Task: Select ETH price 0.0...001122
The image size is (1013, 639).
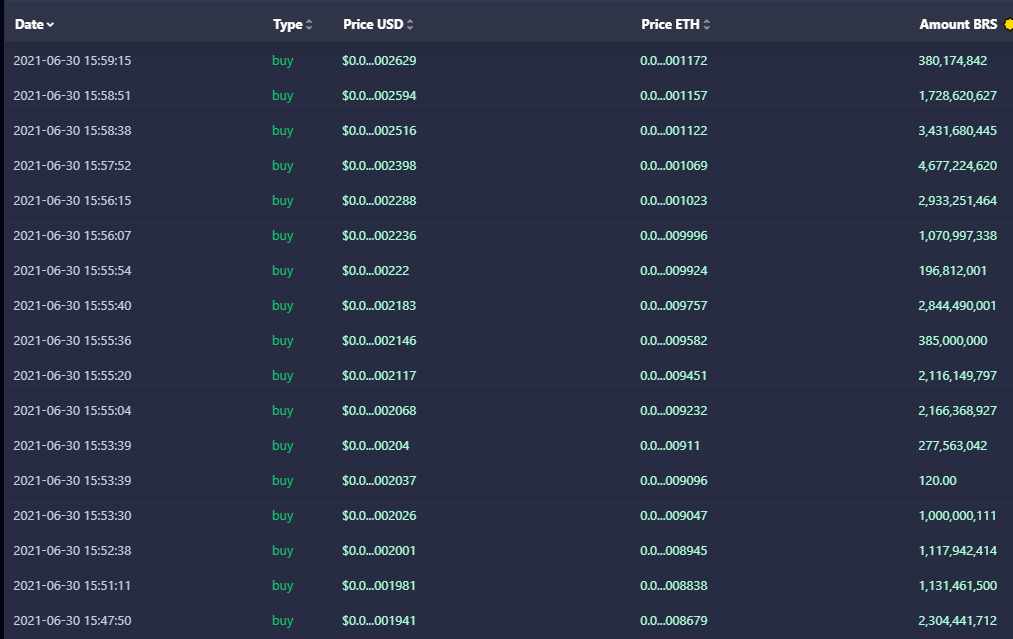Action: (x=674, y=131)
